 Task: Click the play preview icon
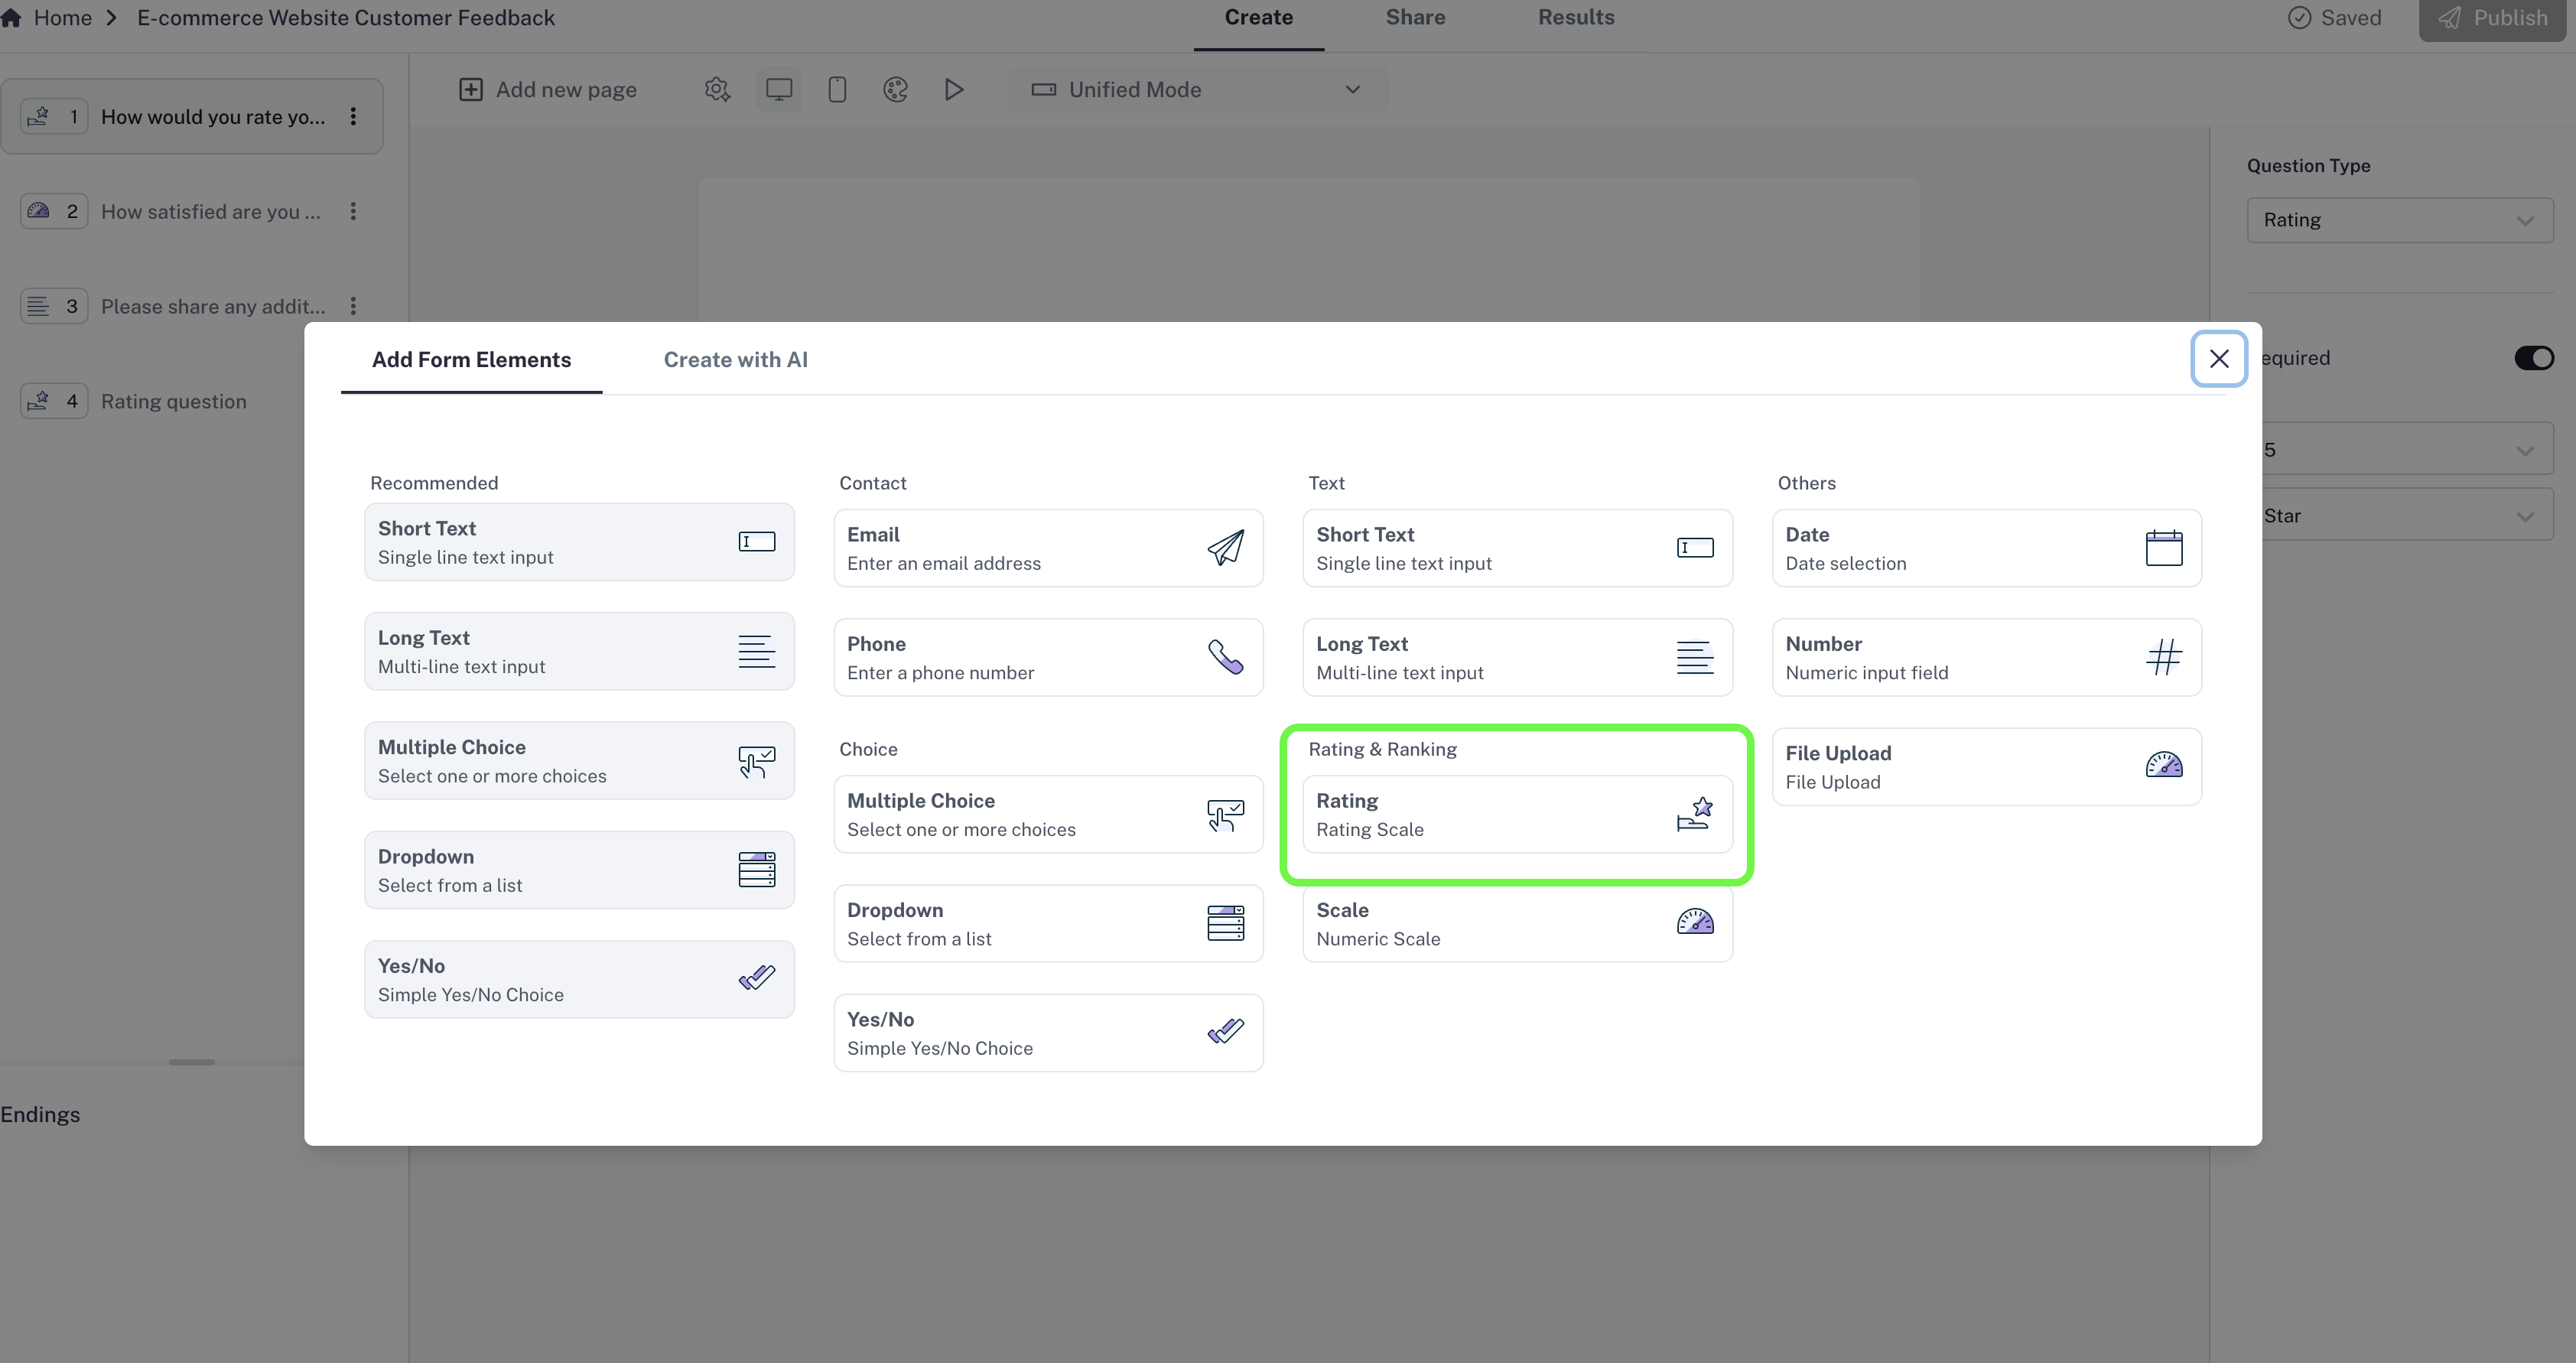[954, 90]
